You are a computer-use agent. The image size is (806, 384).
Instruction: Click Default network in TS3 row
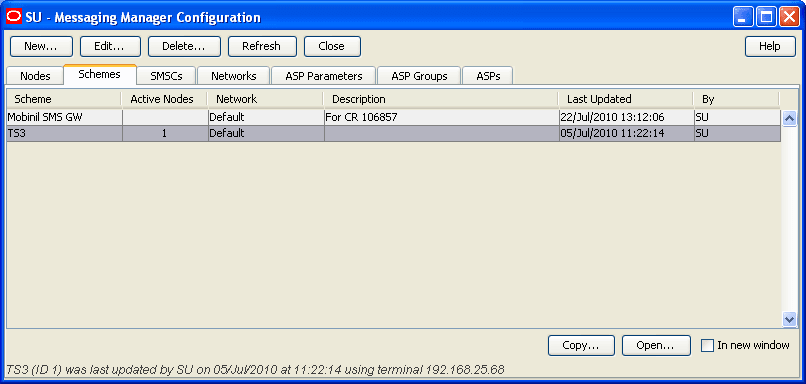click(x=227, y=134)
